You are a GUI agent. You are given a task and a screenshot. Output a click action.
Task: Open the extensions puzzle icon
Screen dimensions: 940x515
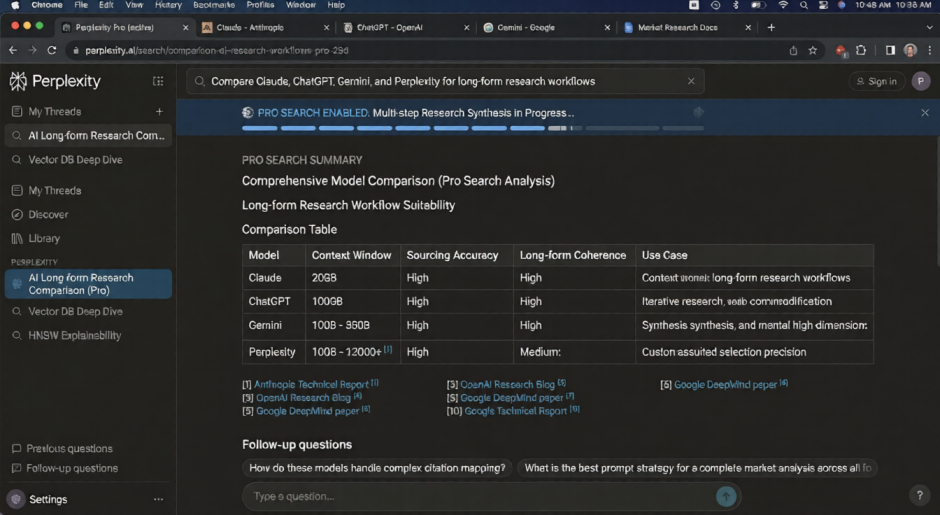[x=861, y=50]
